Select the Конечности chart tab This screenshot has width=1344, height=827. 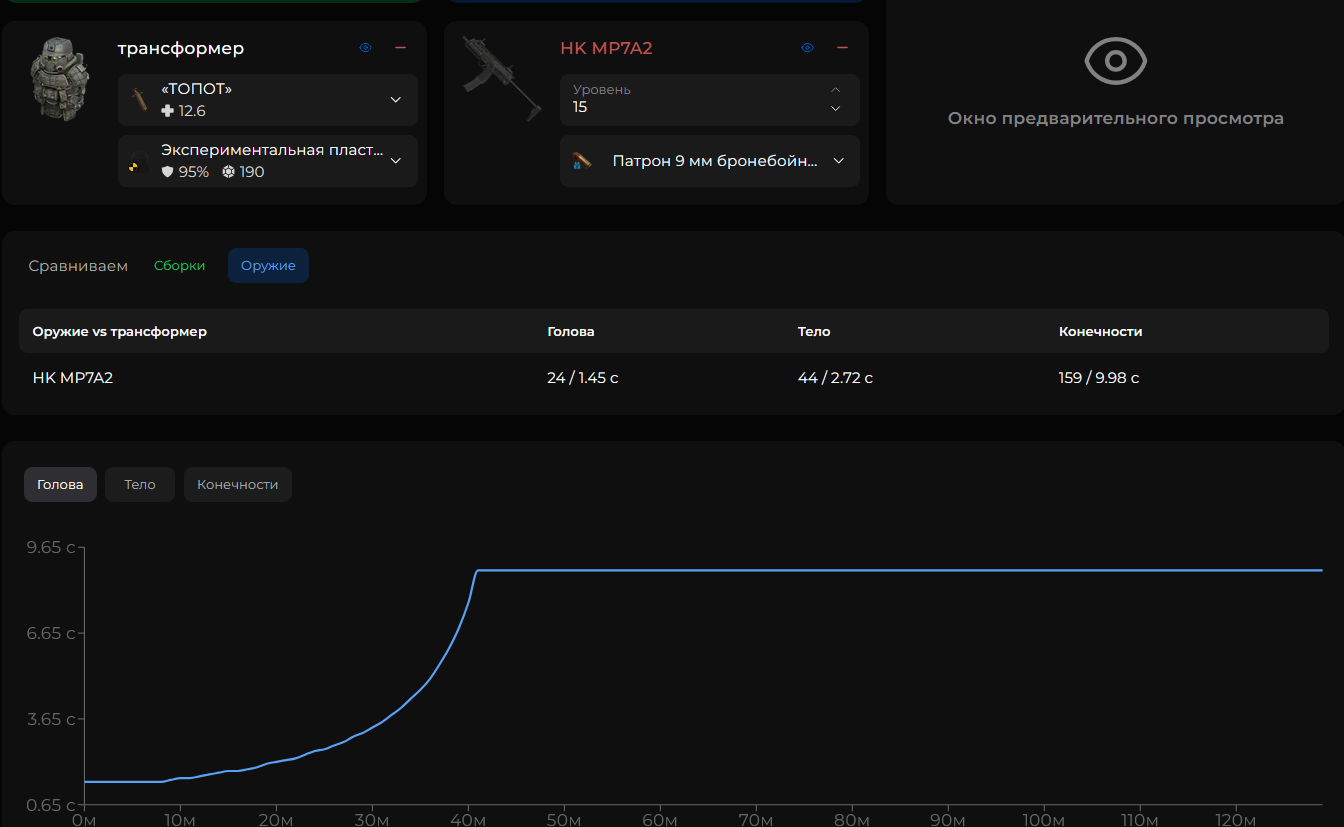coord(238,485)
